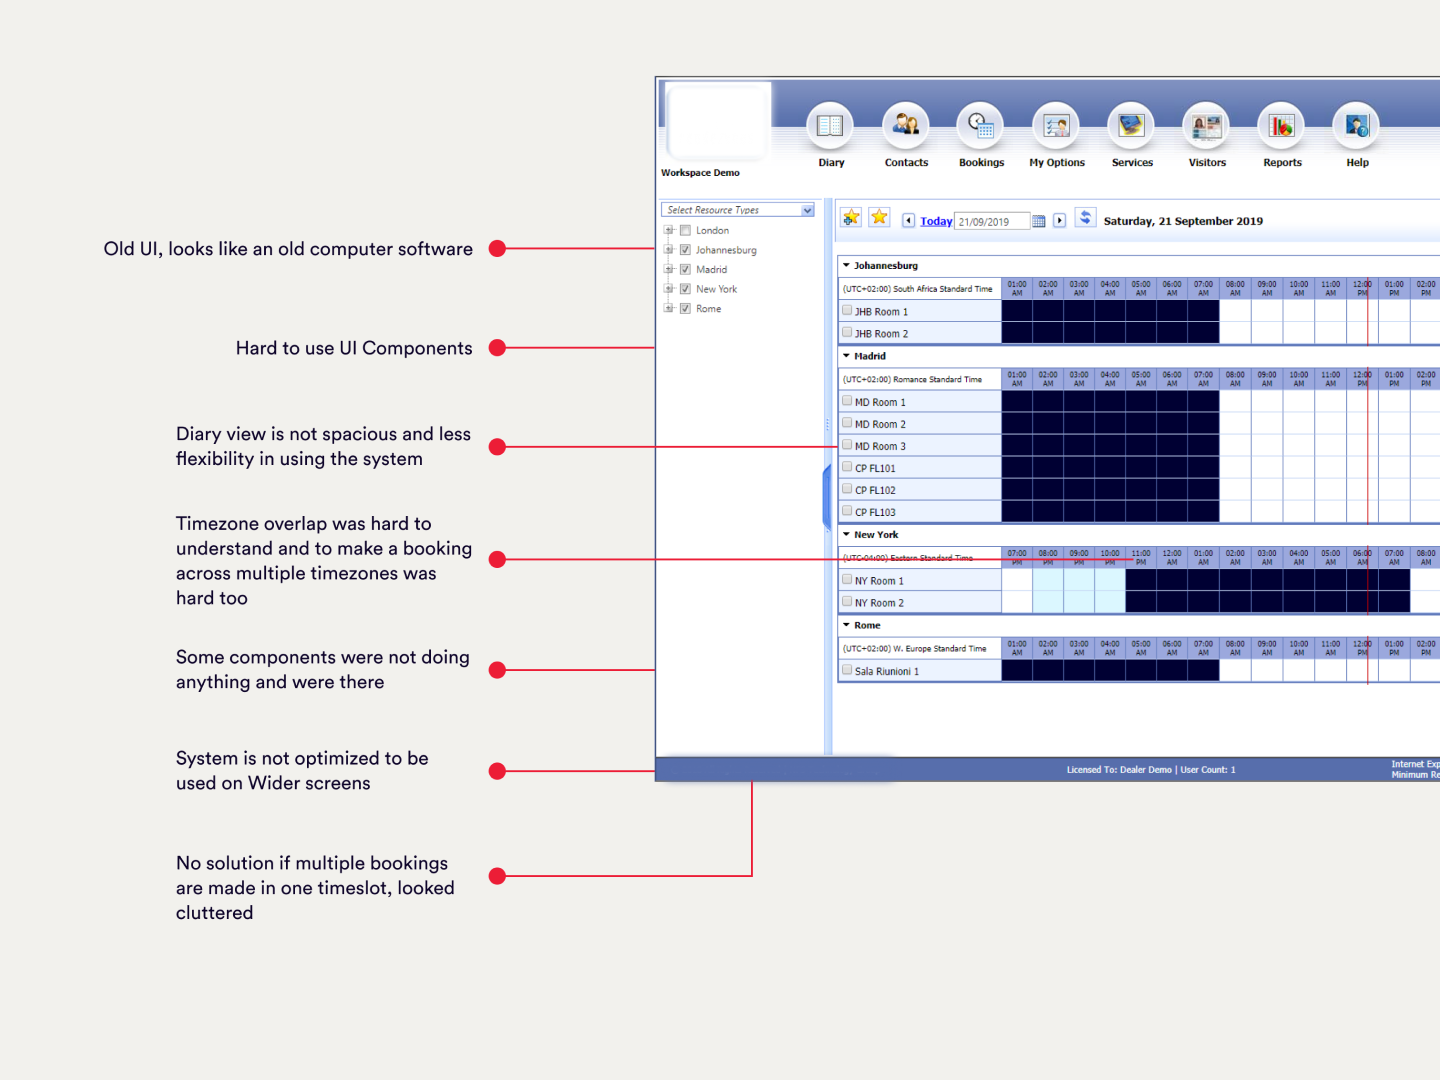The width and height of the screenshot is (1440, 1080).
Task: Expand the Rome tree node
Action: 669,308
